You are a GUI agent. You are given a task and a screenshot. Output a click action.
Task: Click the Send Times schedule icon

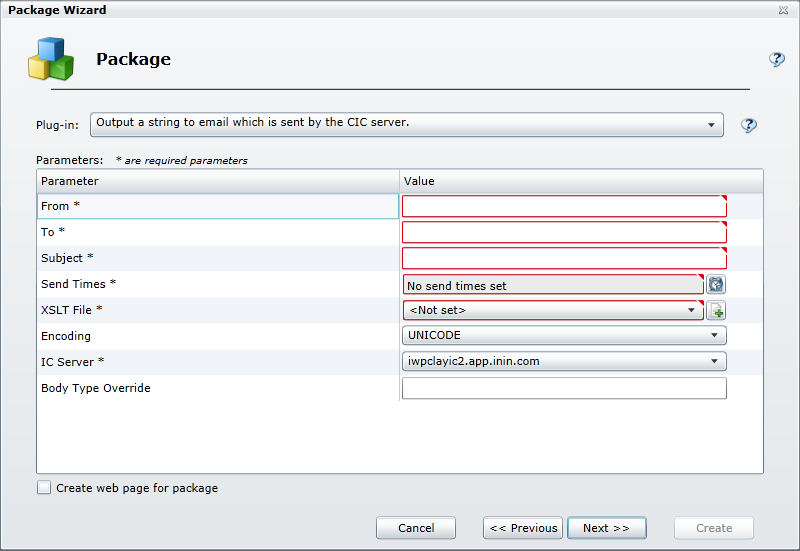(x=716, y=285)
